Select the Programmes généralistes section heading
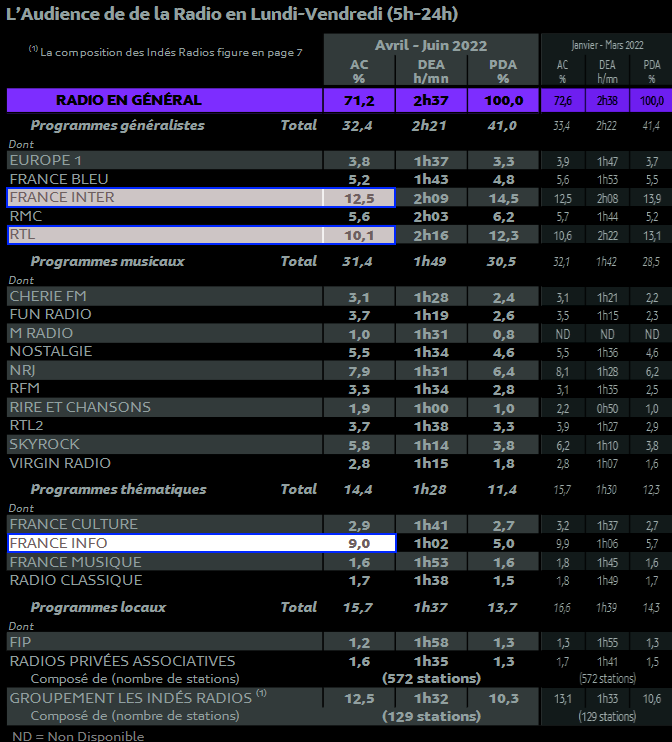Viewport: 672px width, 742px height. (x=118, y=125)
